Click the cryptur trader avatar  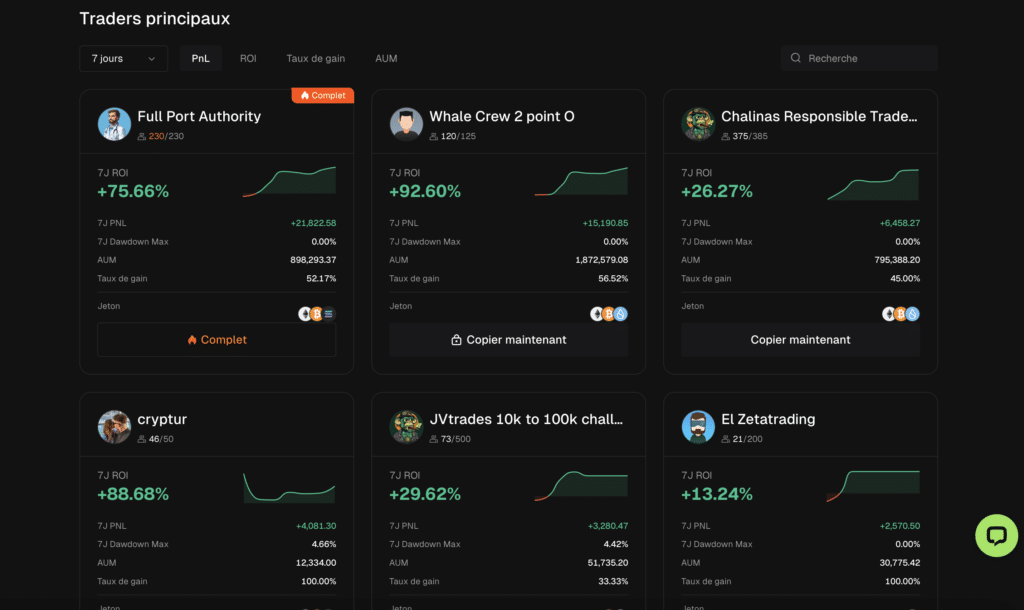pos(114,427)
